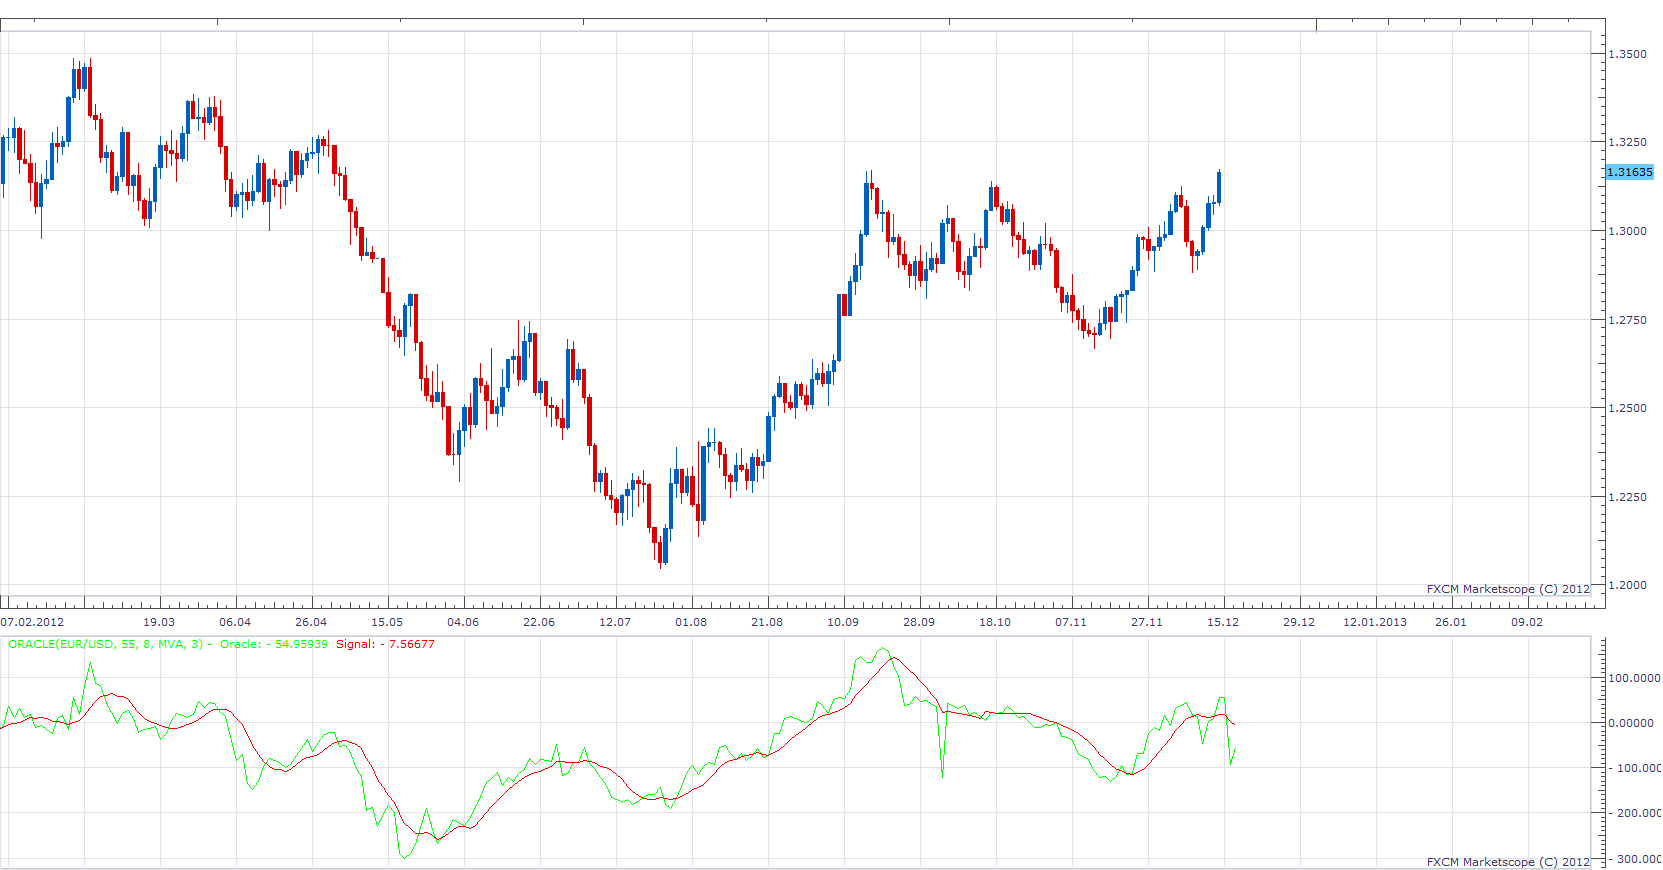Click the 1.3500 price level label
This screenshot has width=1663, height=870.
tap(1627, 54)
